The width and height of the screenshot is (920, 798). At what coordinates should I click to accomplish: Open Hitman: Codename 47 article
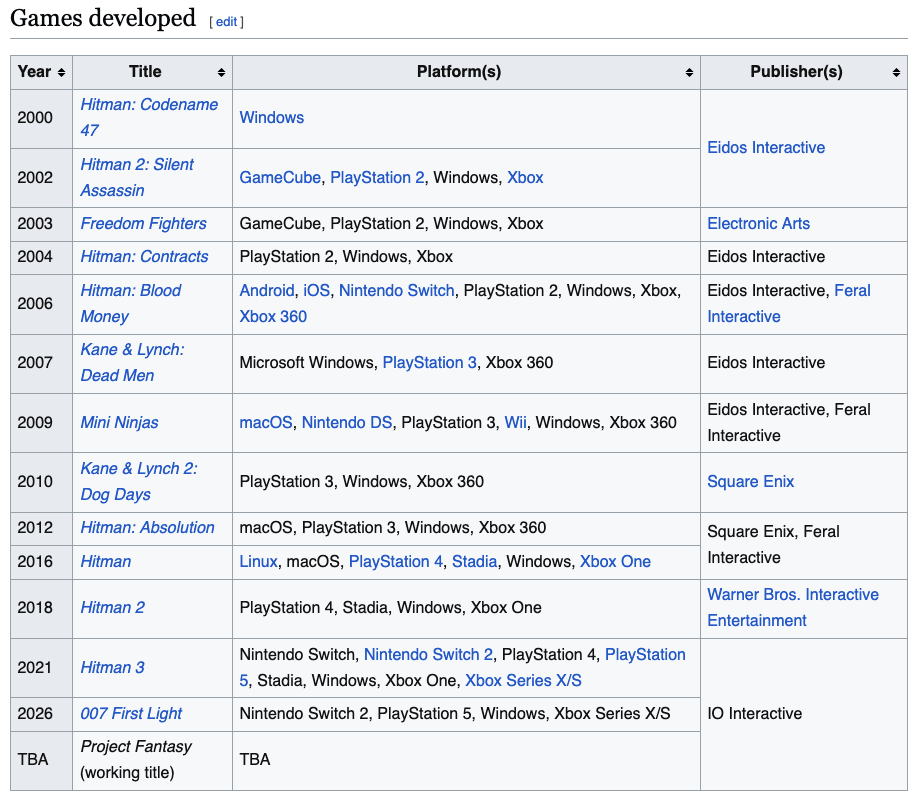point(149,117)
